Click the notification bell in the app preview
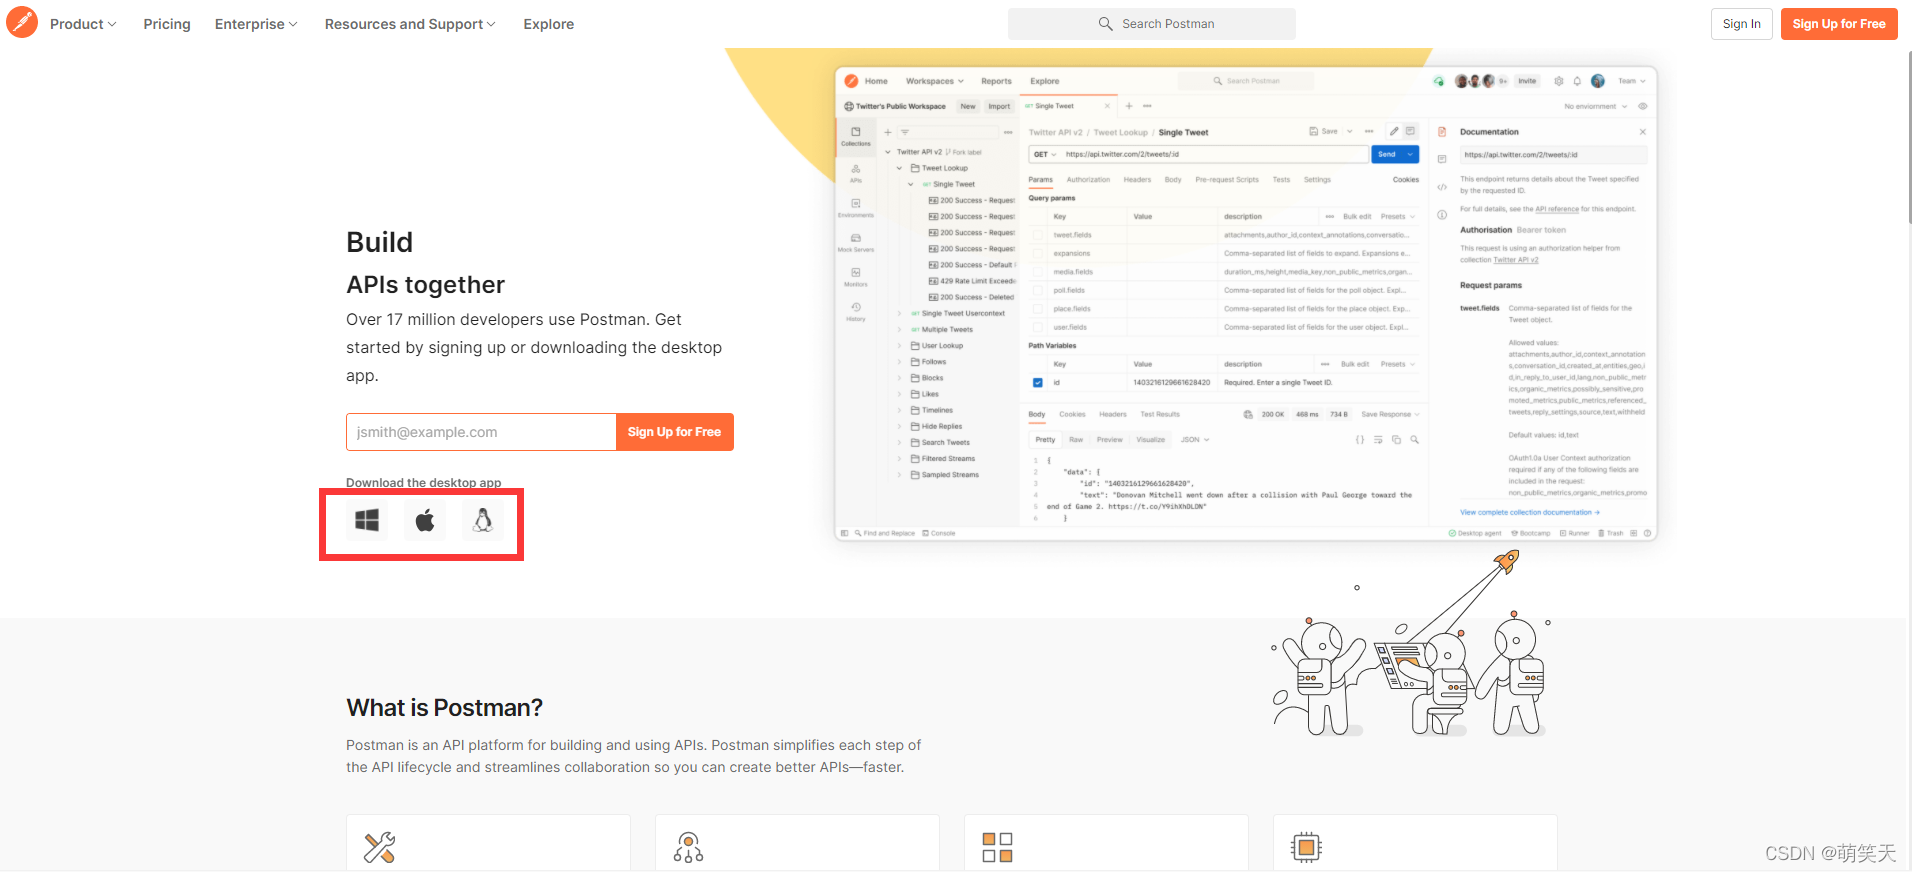1912x872 pixels. coord(1577,81)
